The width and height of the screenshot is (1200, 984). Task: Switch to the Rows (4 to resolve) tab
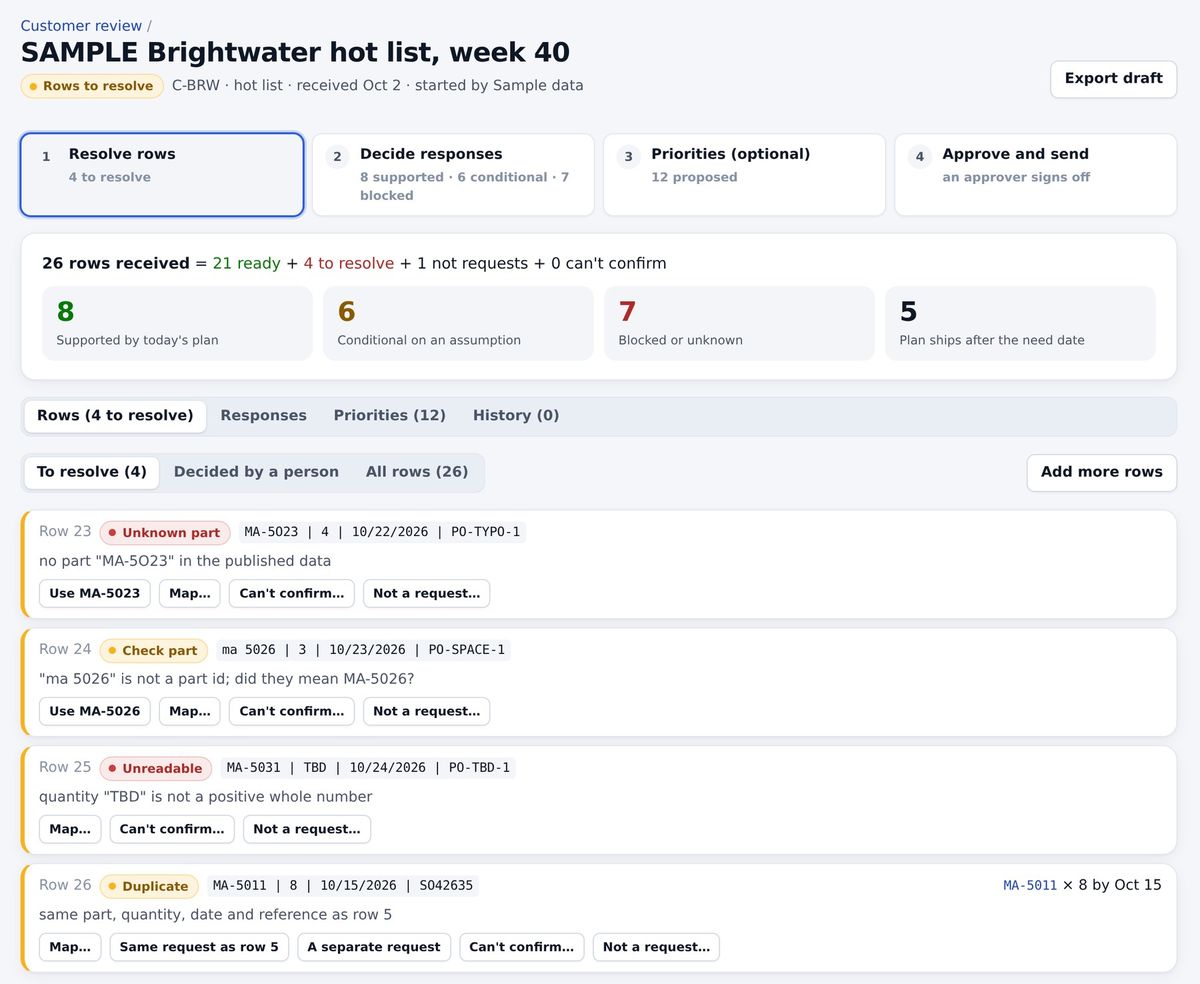coord(115,416)
